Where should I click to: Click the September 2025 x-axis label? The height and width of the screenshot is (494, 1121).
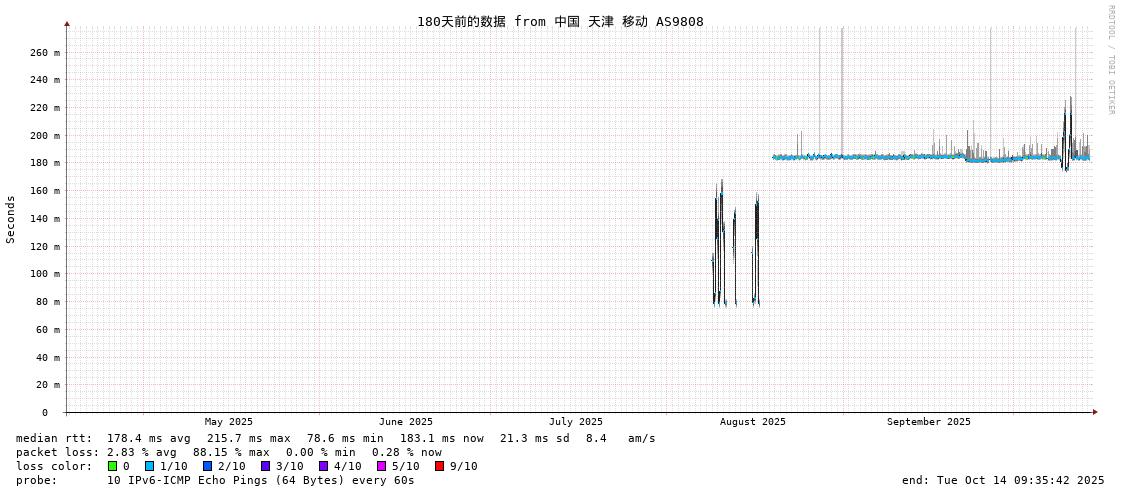coord(928,422)
